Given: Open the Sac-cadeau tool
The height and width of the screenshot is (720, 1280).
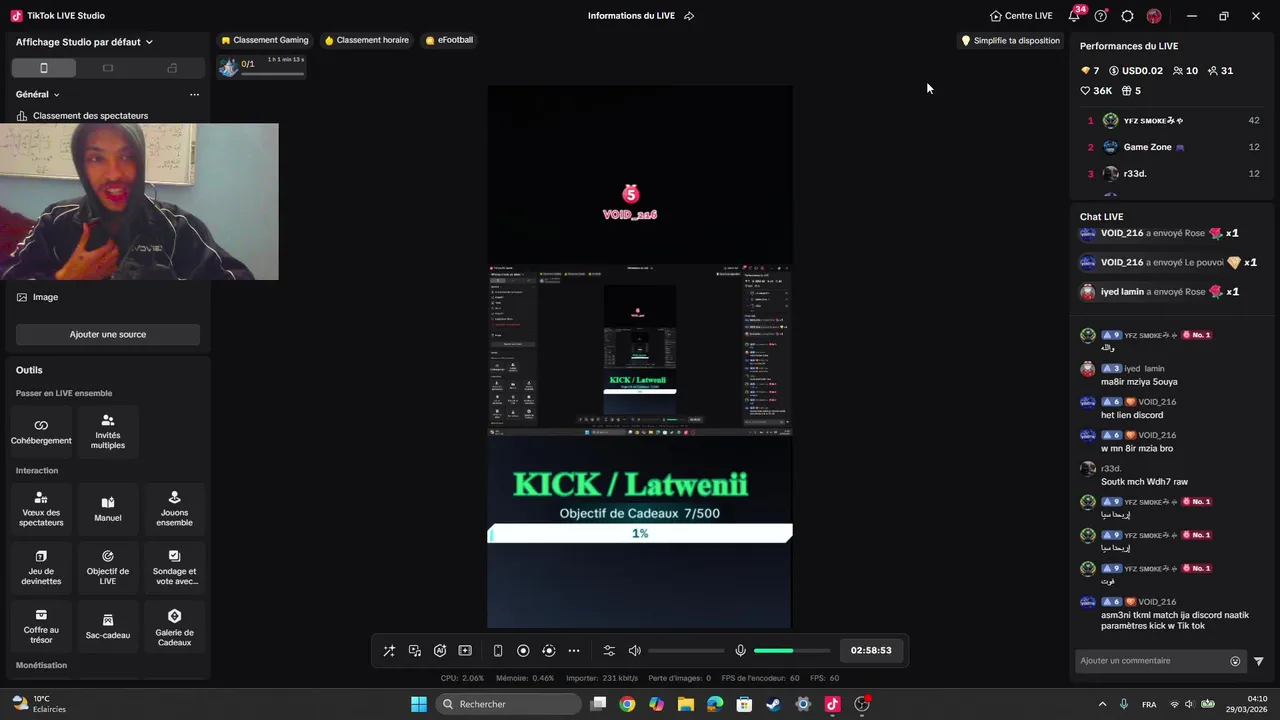Looking at the screenshot, I should coord(108,627).
